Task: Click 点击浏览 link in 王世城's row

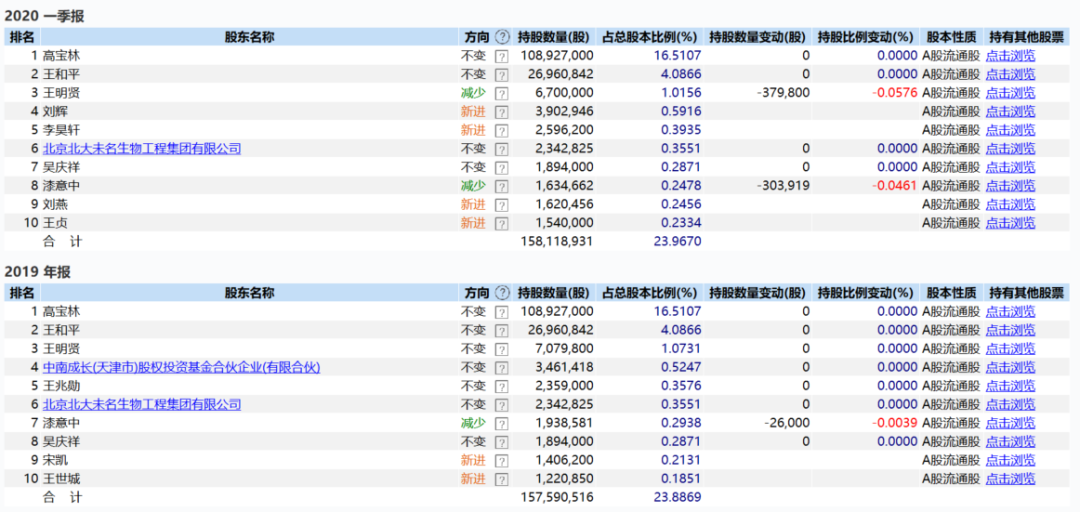Action: [x=1010, y=480]
